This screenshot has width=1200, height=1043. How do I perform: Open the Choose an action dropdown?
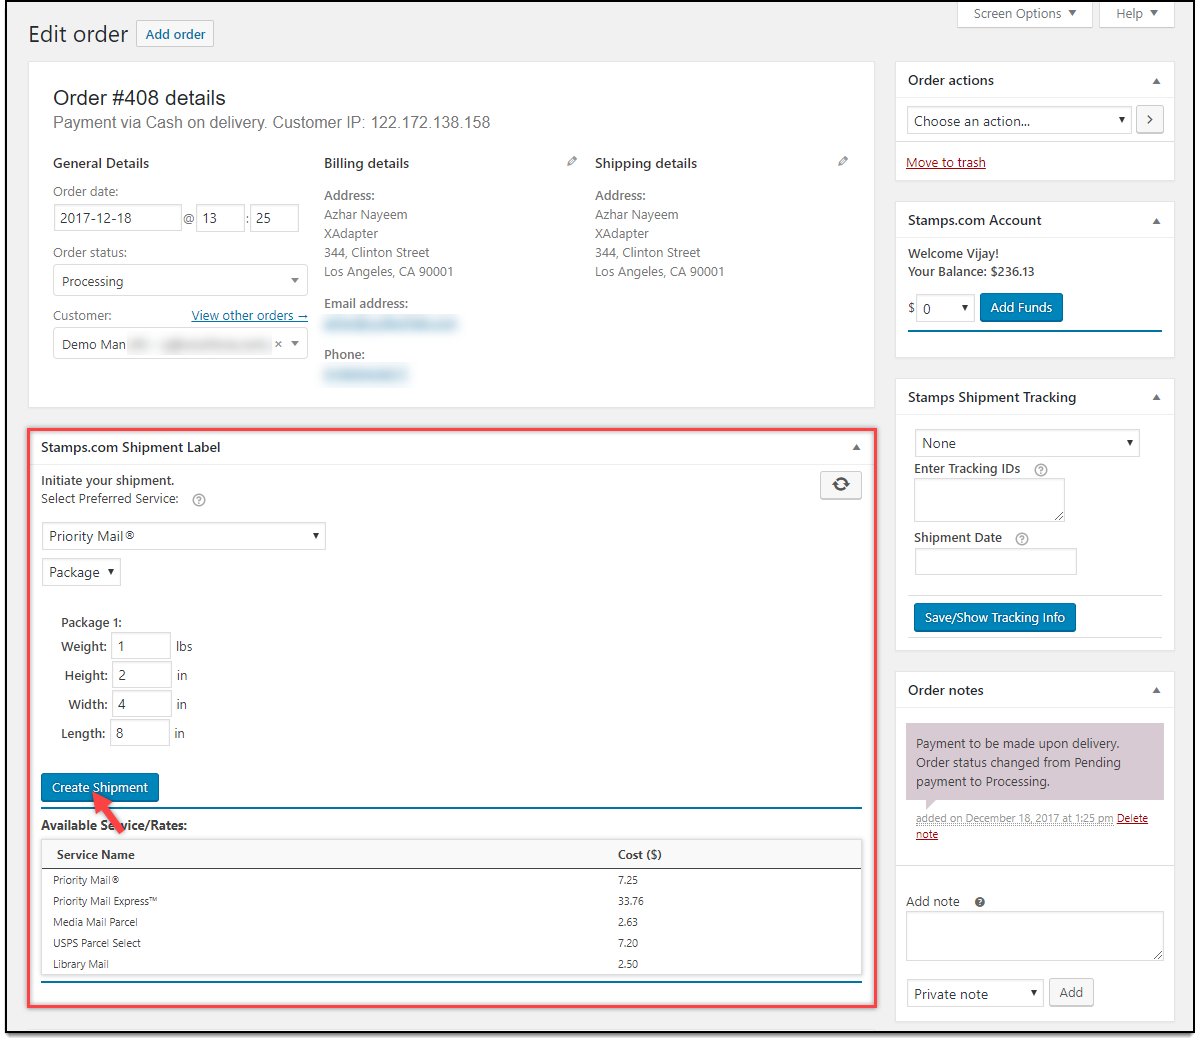click(x=1019, y=120)
